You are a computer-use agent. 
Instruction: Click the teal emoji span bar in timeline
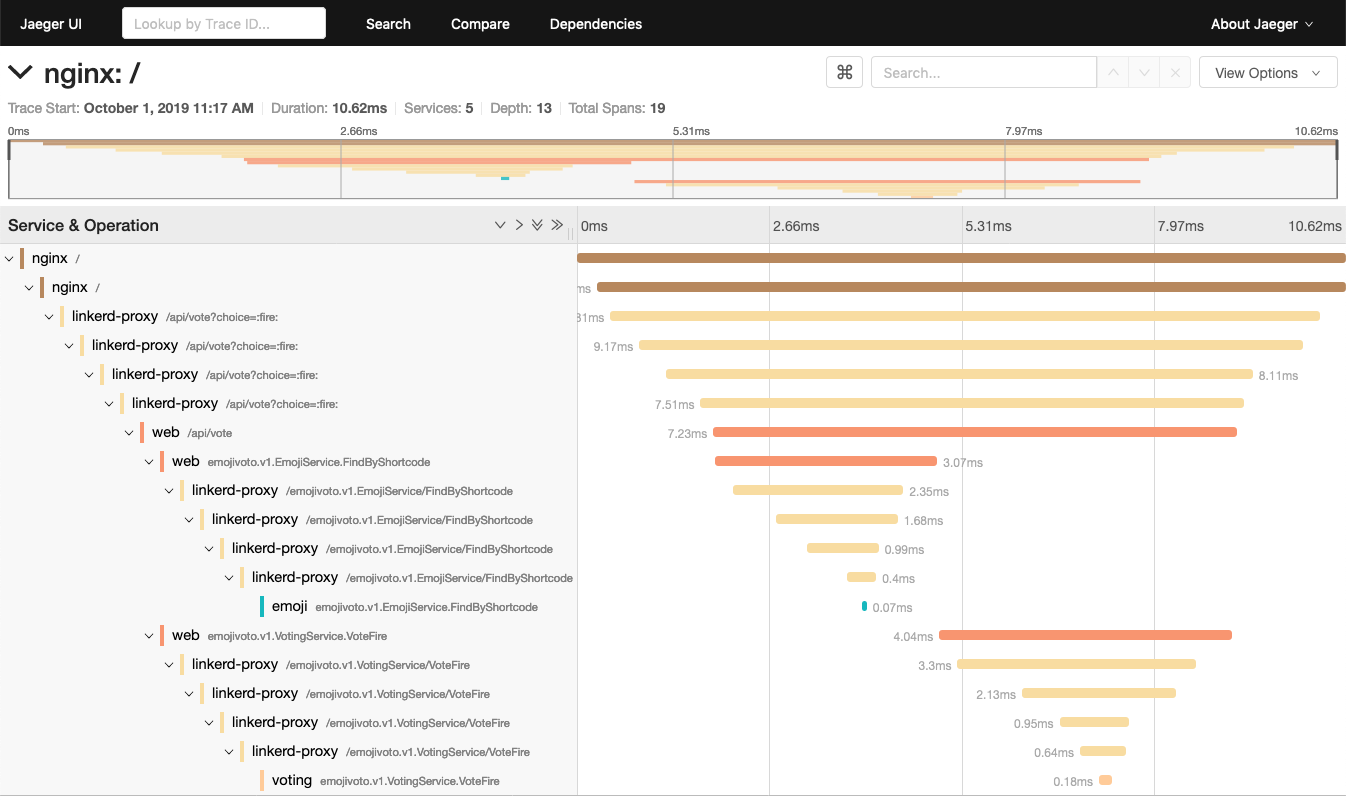(x=864, y=606)
